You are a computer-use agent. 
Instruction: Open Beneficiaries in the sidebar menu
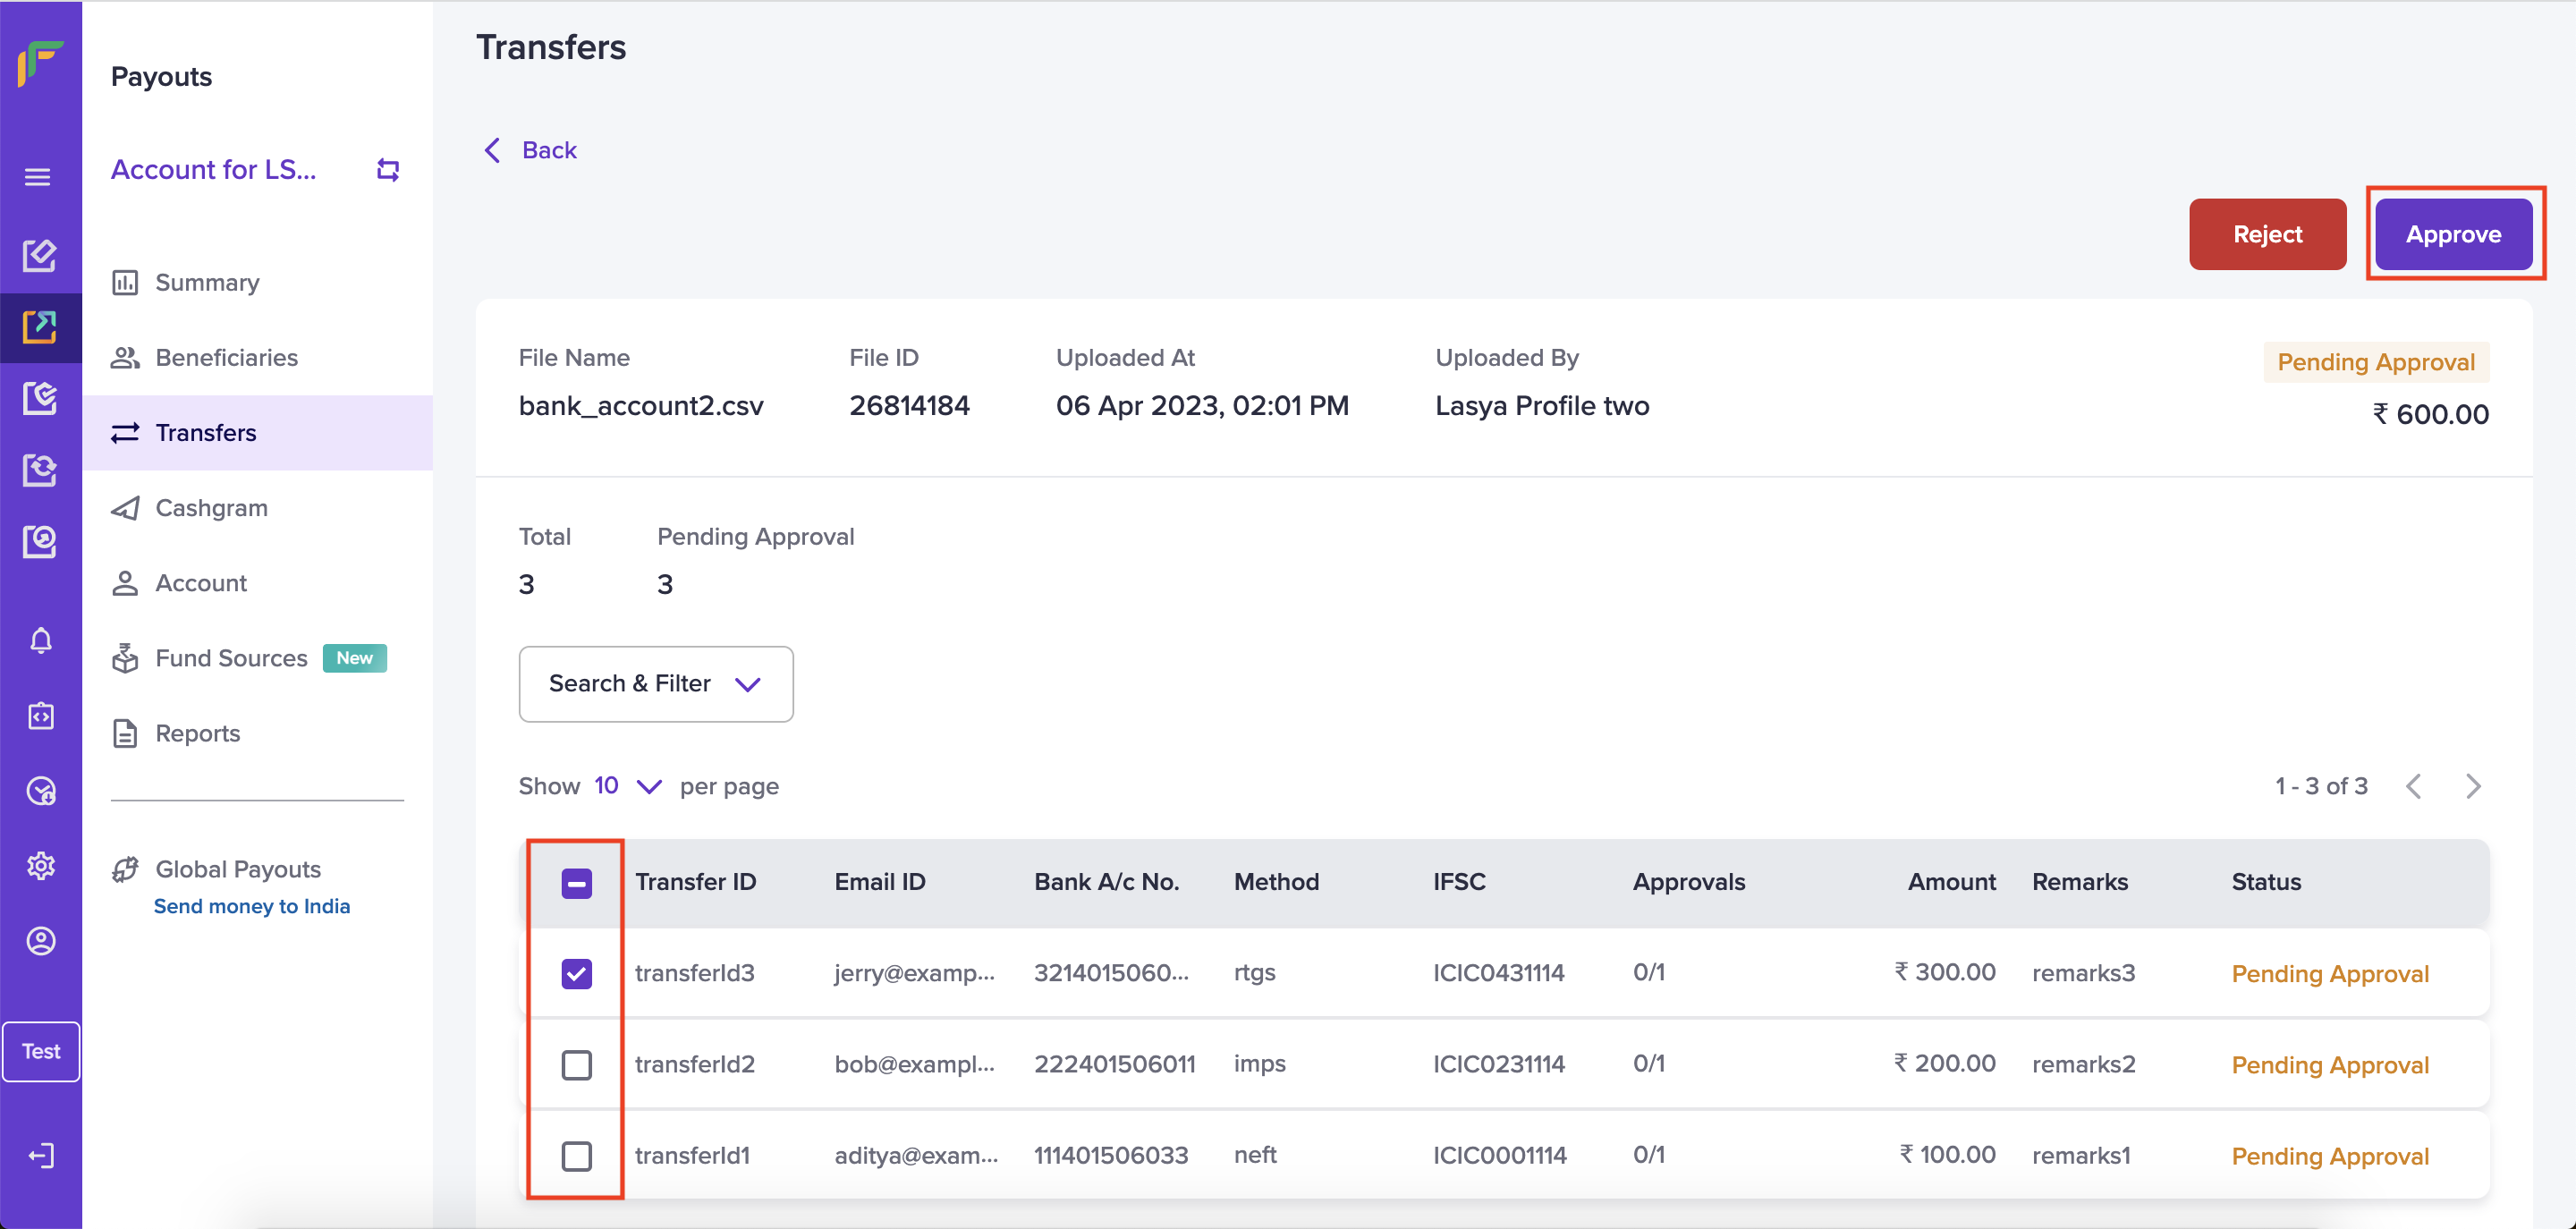click(x=226, y=358)
